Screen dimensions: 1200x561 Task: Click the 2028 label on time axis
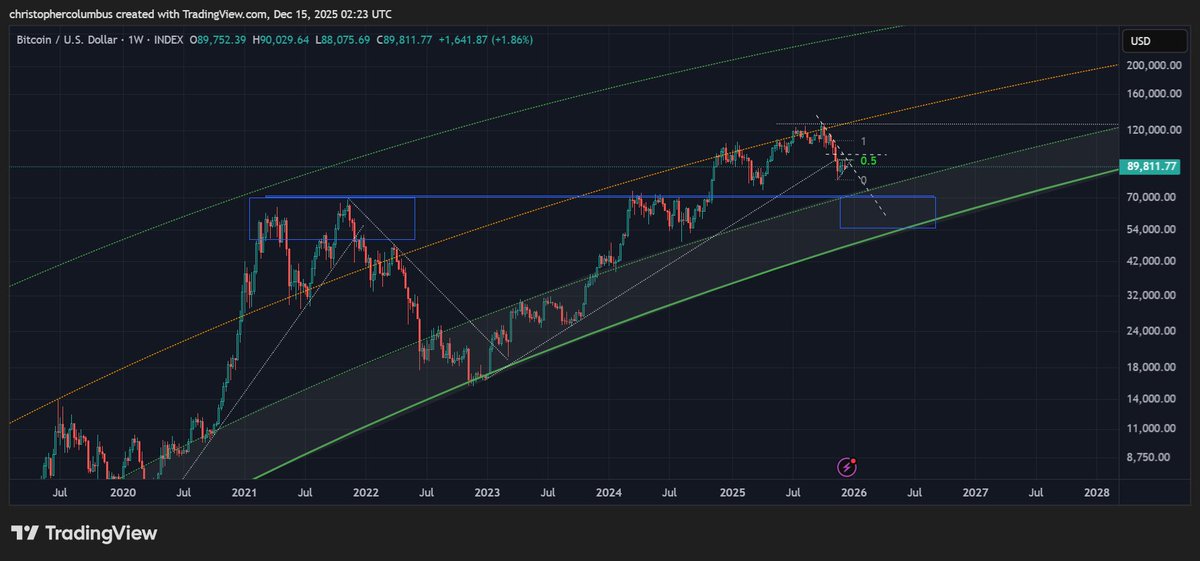(1097, 493)
